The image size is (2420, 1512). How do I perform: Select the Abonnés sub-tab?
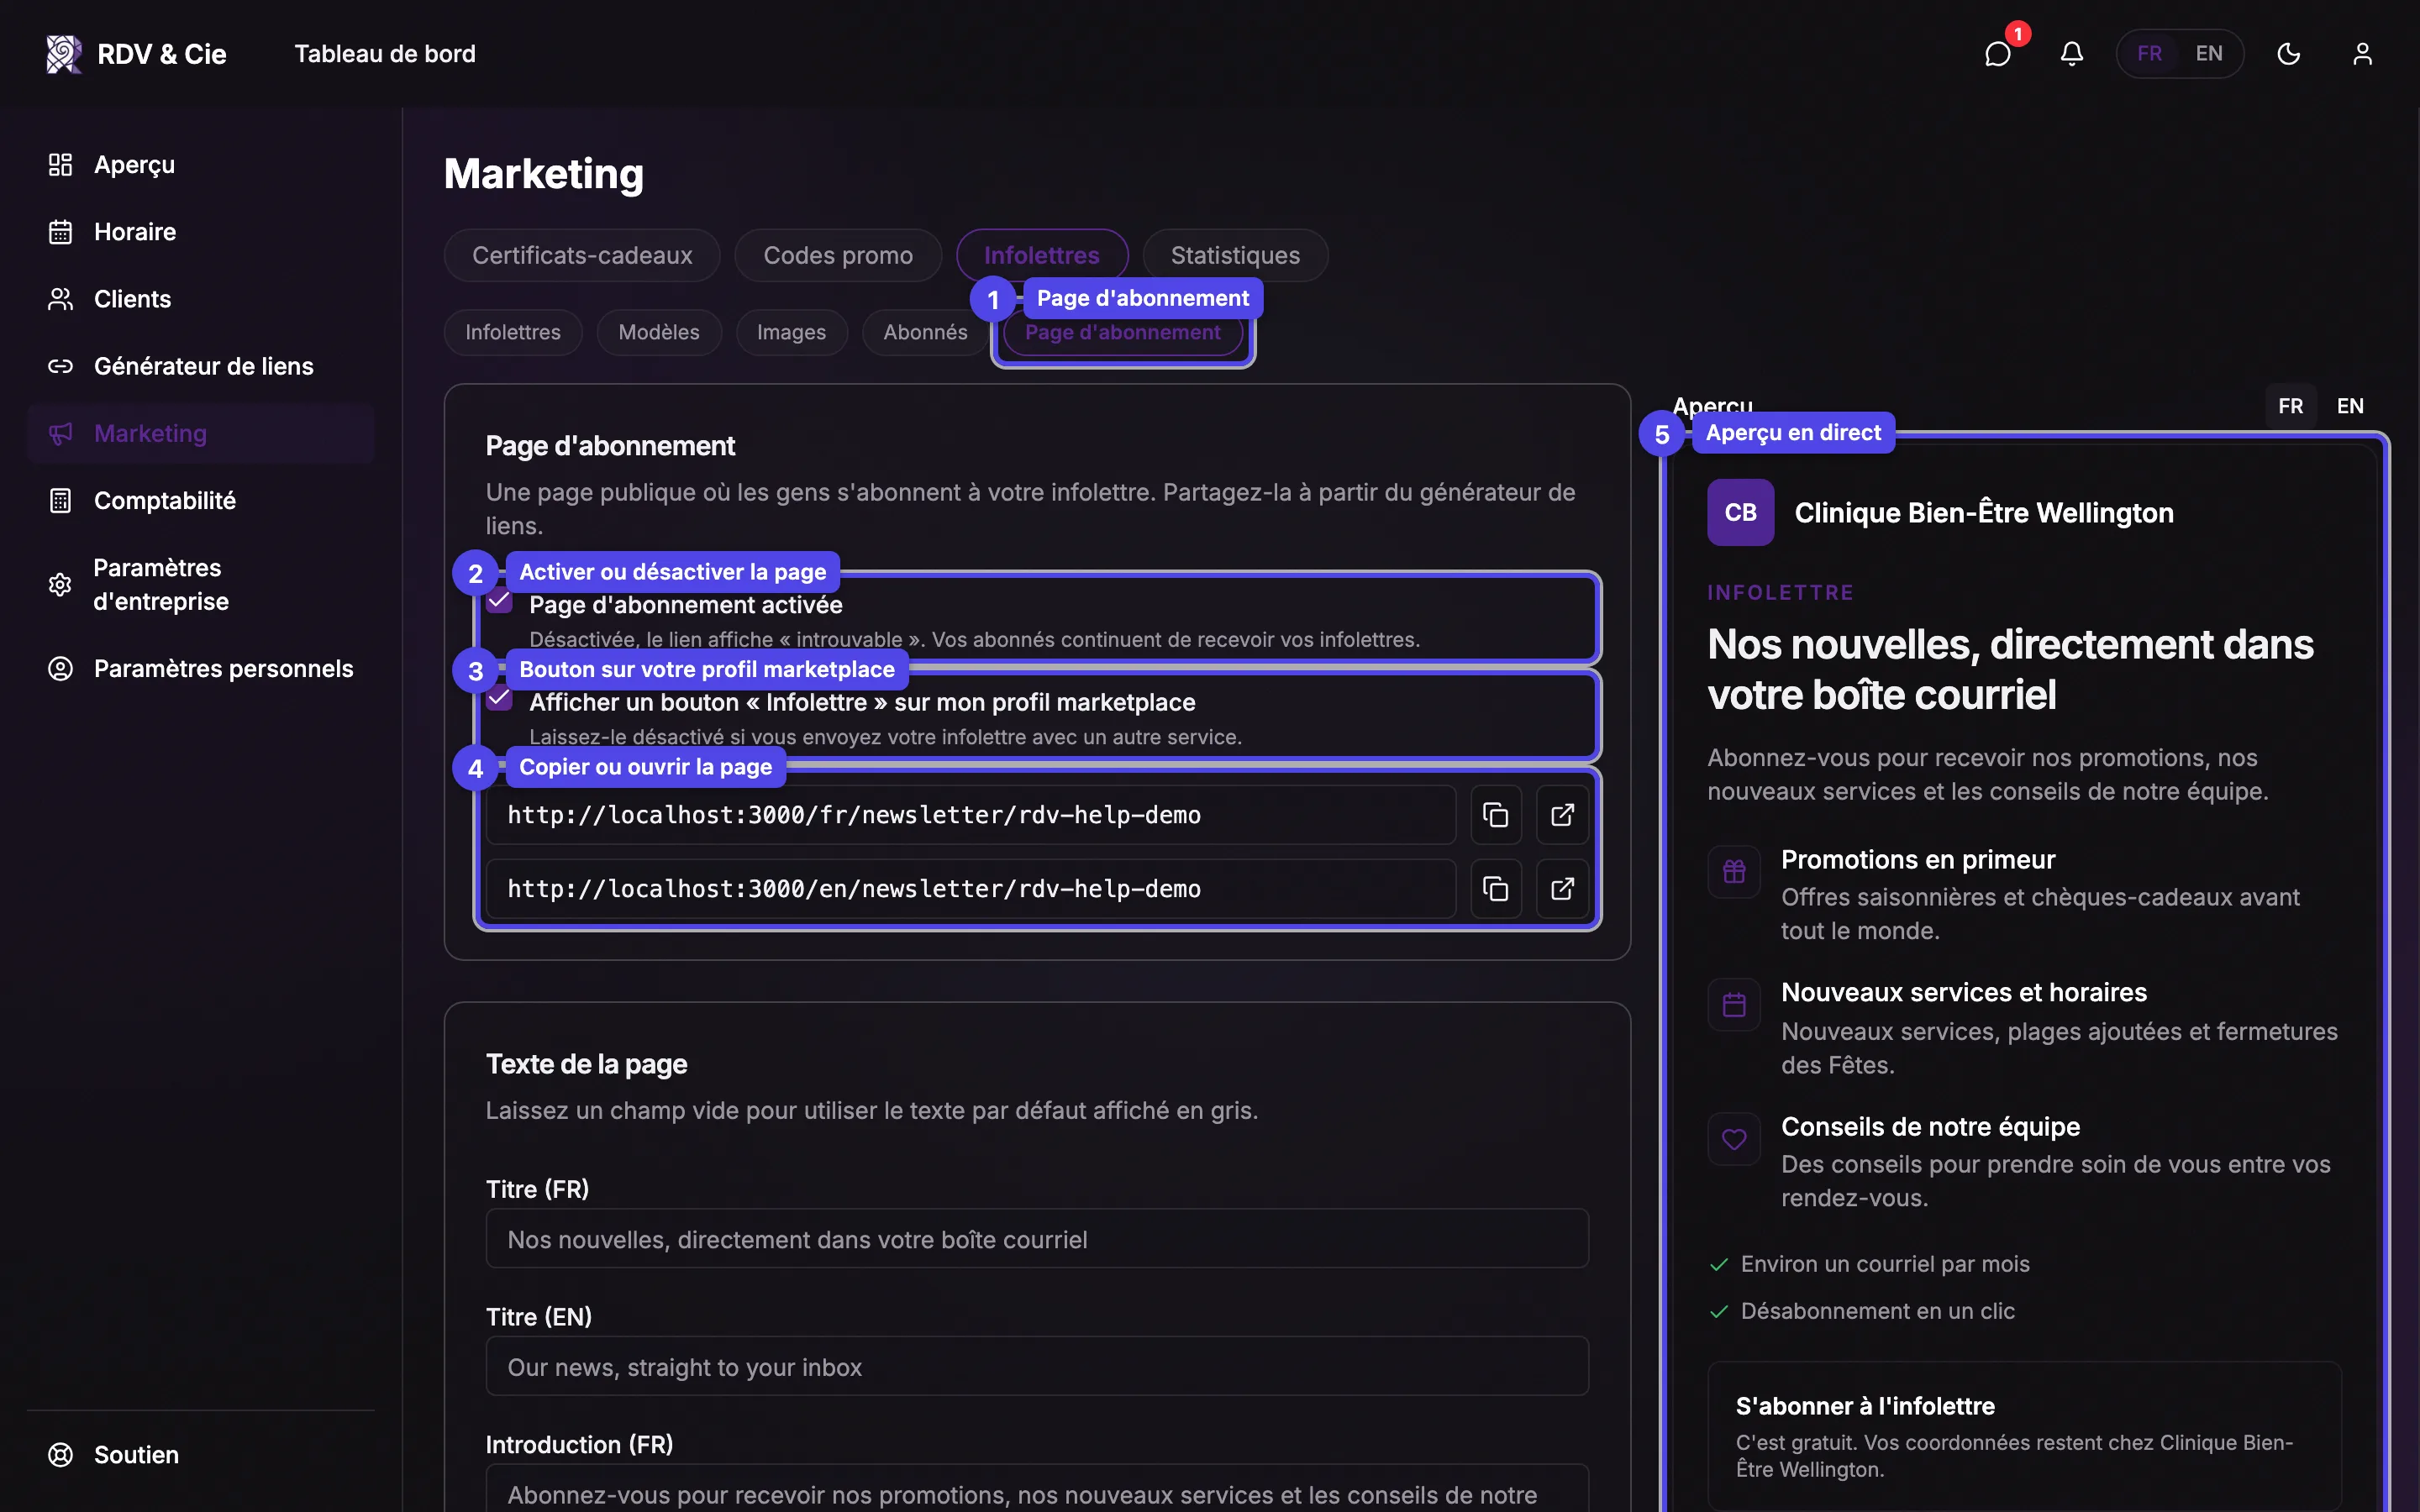[925, 332]
